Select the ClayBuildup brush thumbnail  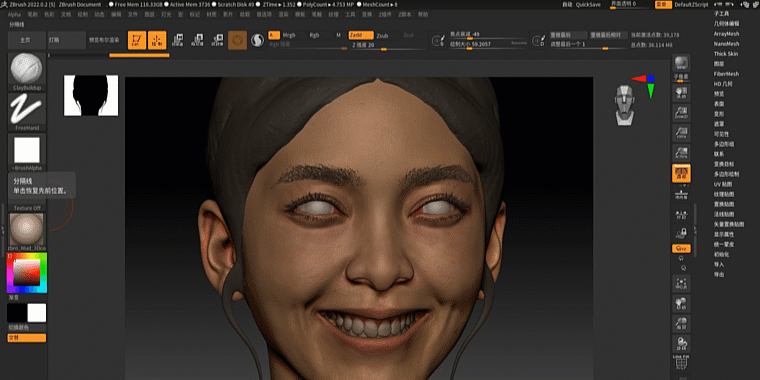pyautogui.click(x=27, y=69)
